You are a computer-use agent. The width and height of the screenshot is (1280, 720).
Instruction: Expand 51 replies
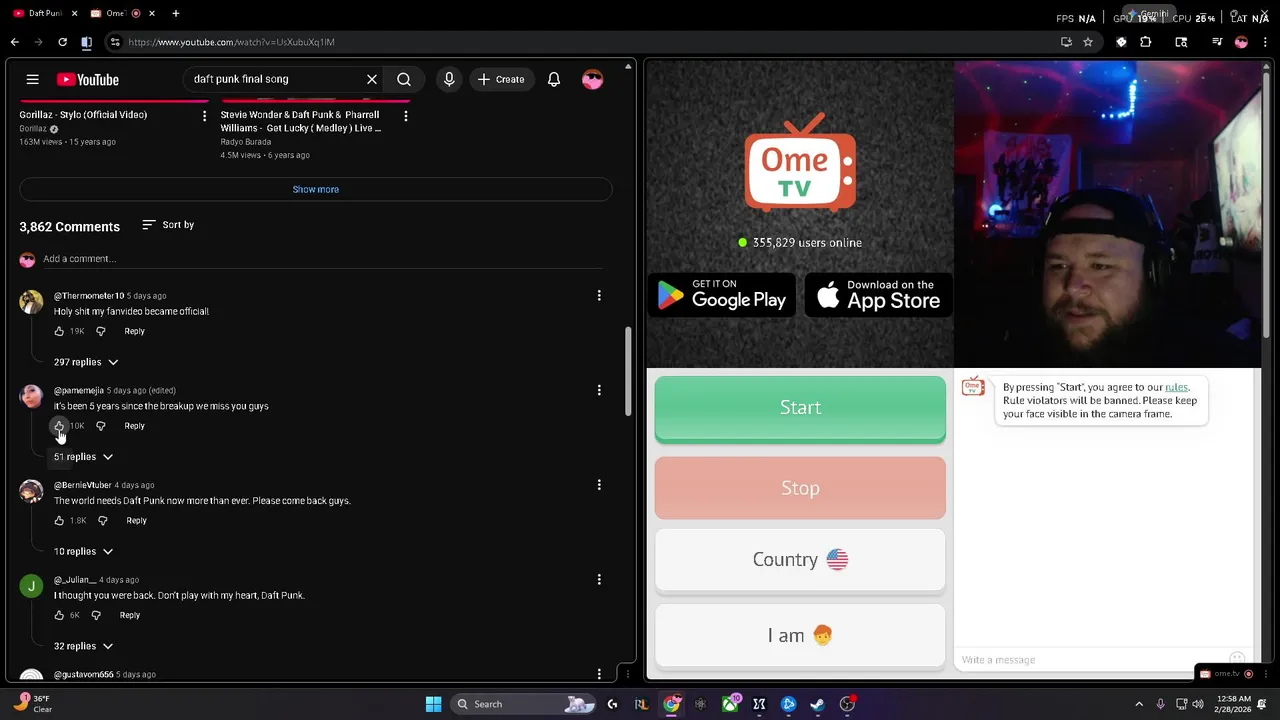pos(83,457)
